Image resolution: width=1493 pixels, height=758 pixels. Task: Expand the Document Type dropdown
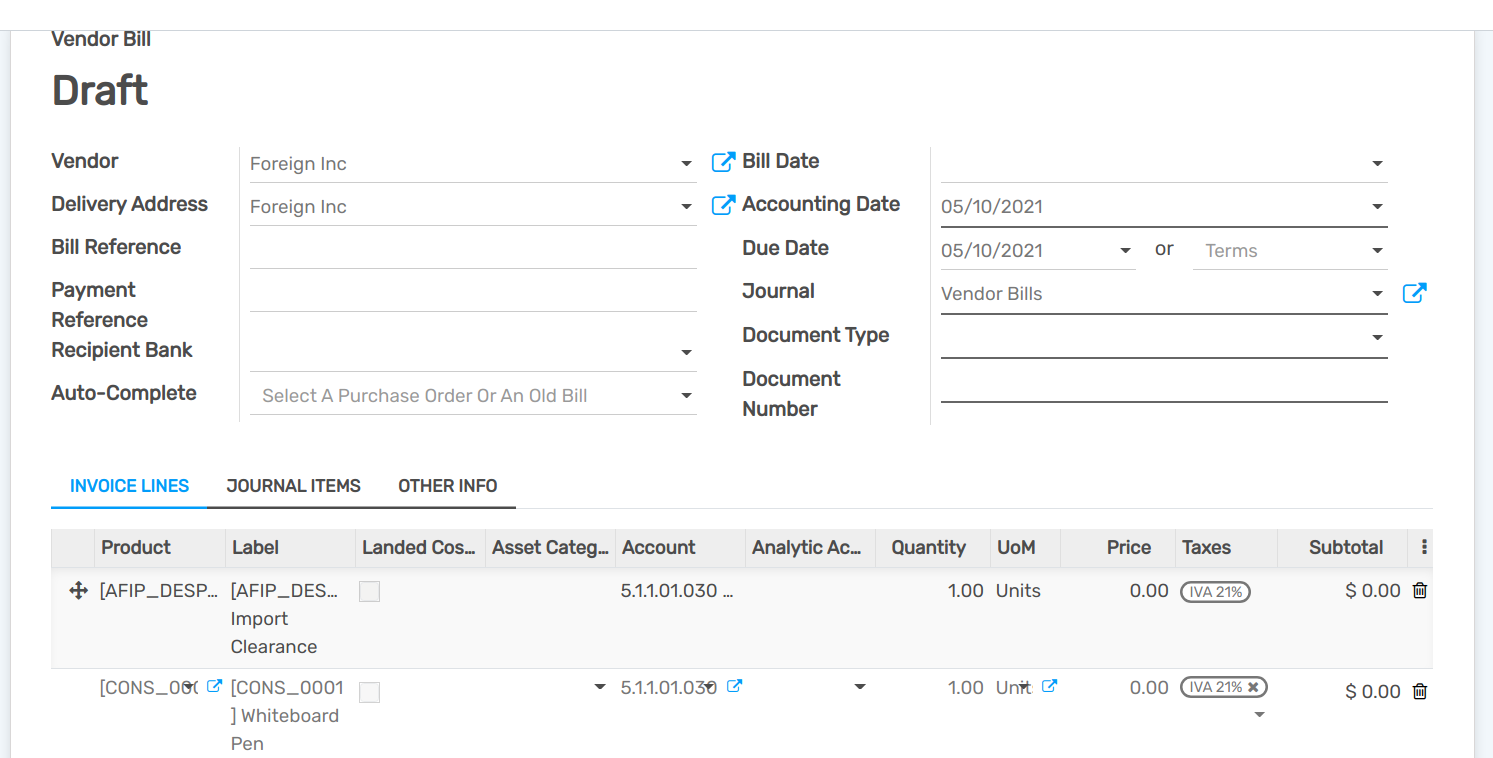point(1377,338)
